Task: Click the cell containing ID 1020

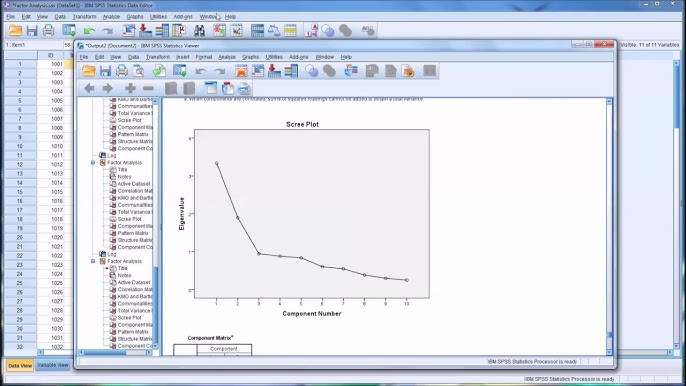Action: pos(50,237)
